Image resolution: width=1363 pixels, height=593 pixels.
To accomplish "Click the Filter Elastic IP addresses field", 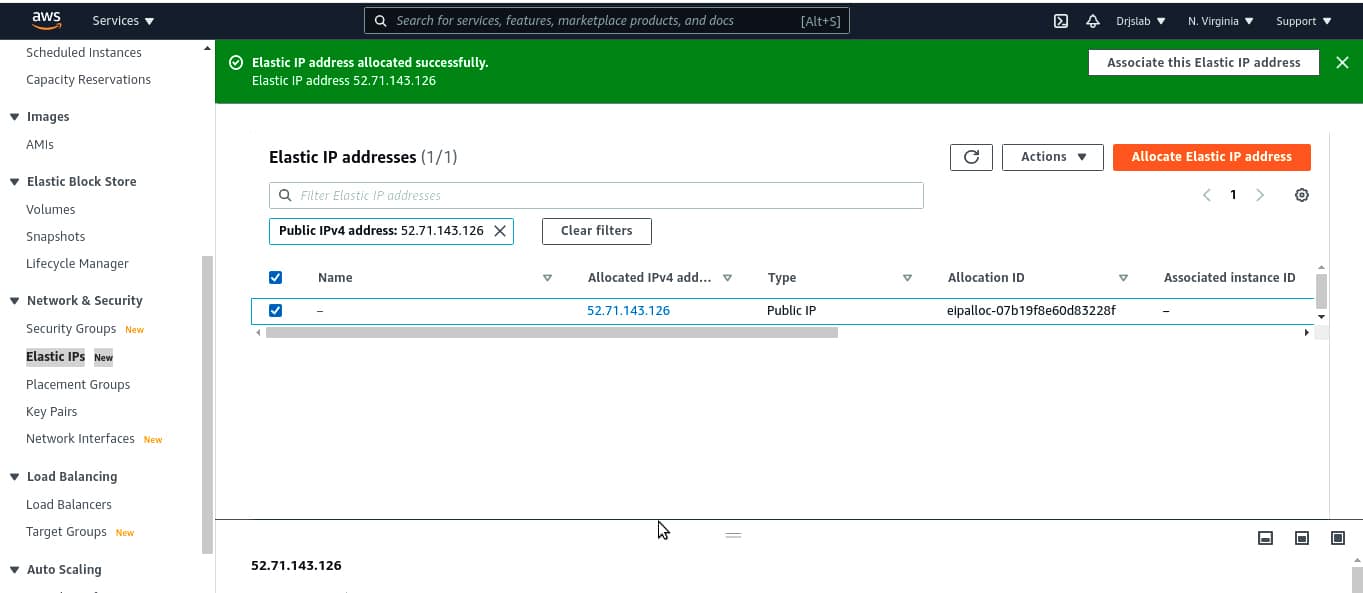I will click(x=596, y=196).
